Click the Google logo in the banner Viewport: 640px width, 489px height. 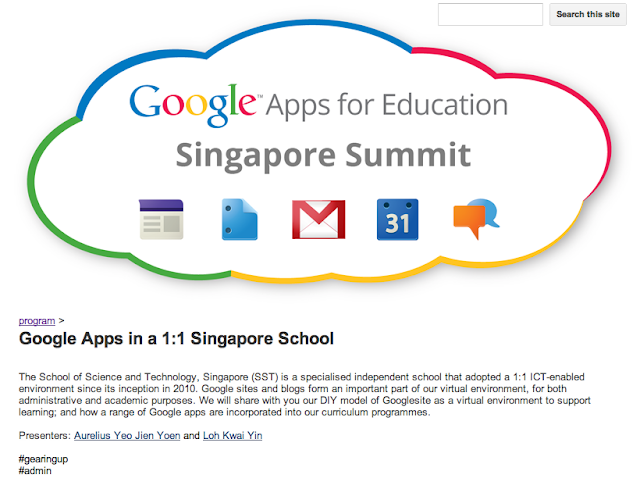(193, 105)
